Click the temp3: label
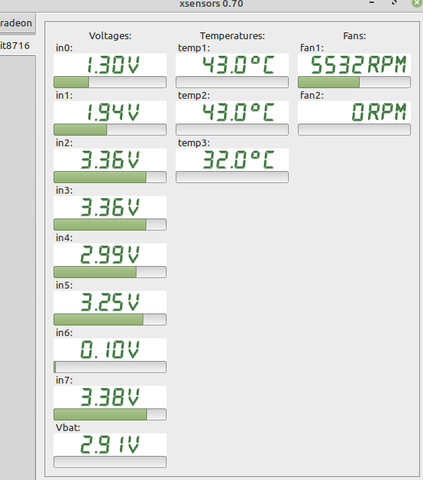Image resolution: width=423 pixels, height=480 pixels. click(x=194, y=143)
